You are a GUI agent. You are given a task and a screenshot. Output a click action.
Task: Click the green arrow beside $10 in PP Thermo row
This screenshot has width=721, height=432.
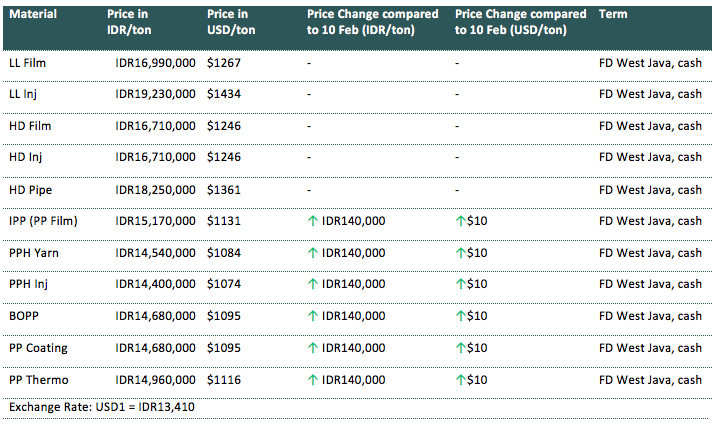(x=460, y=380)
